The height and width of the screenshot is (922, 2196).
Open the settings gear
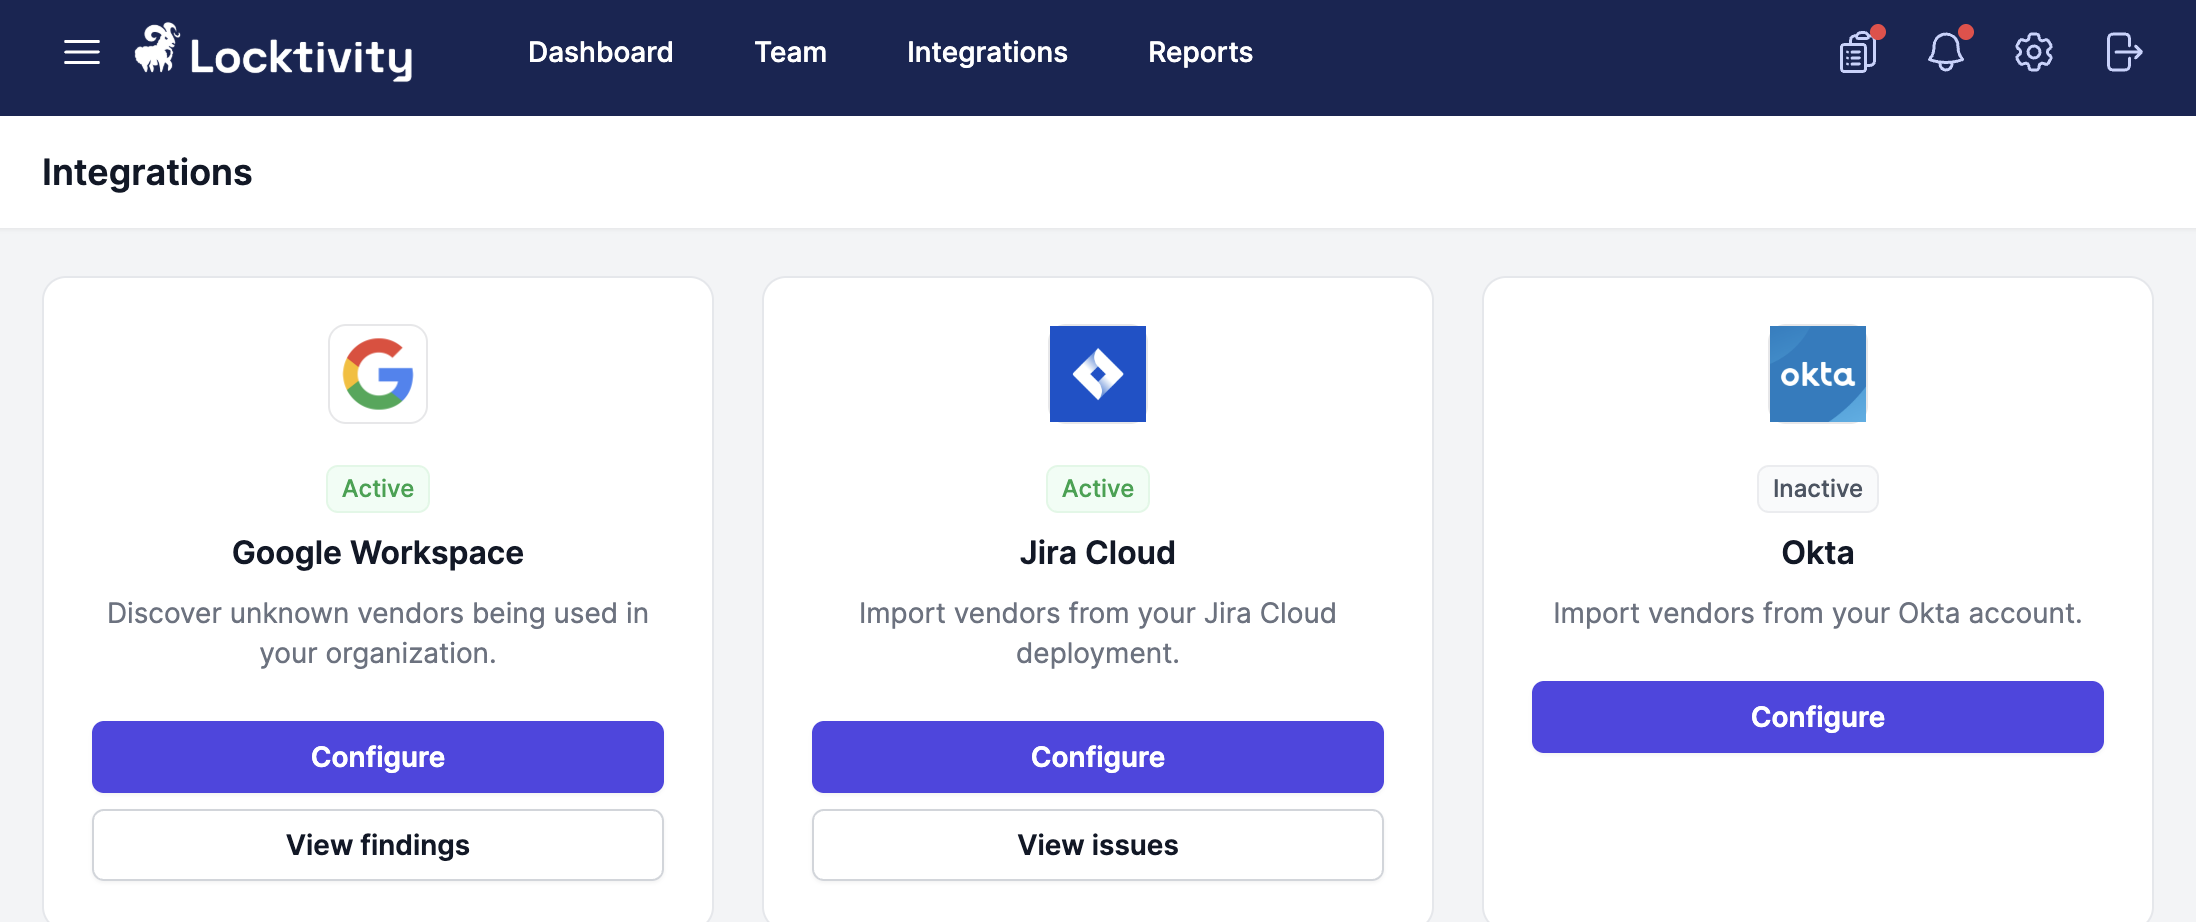2034,52
